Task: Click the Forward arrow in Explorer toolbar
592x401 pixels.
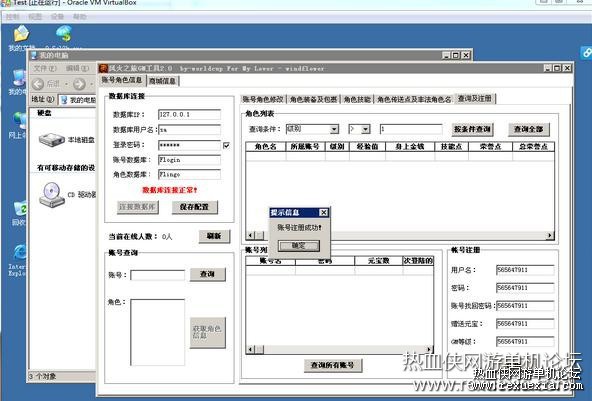Action: 79,83
